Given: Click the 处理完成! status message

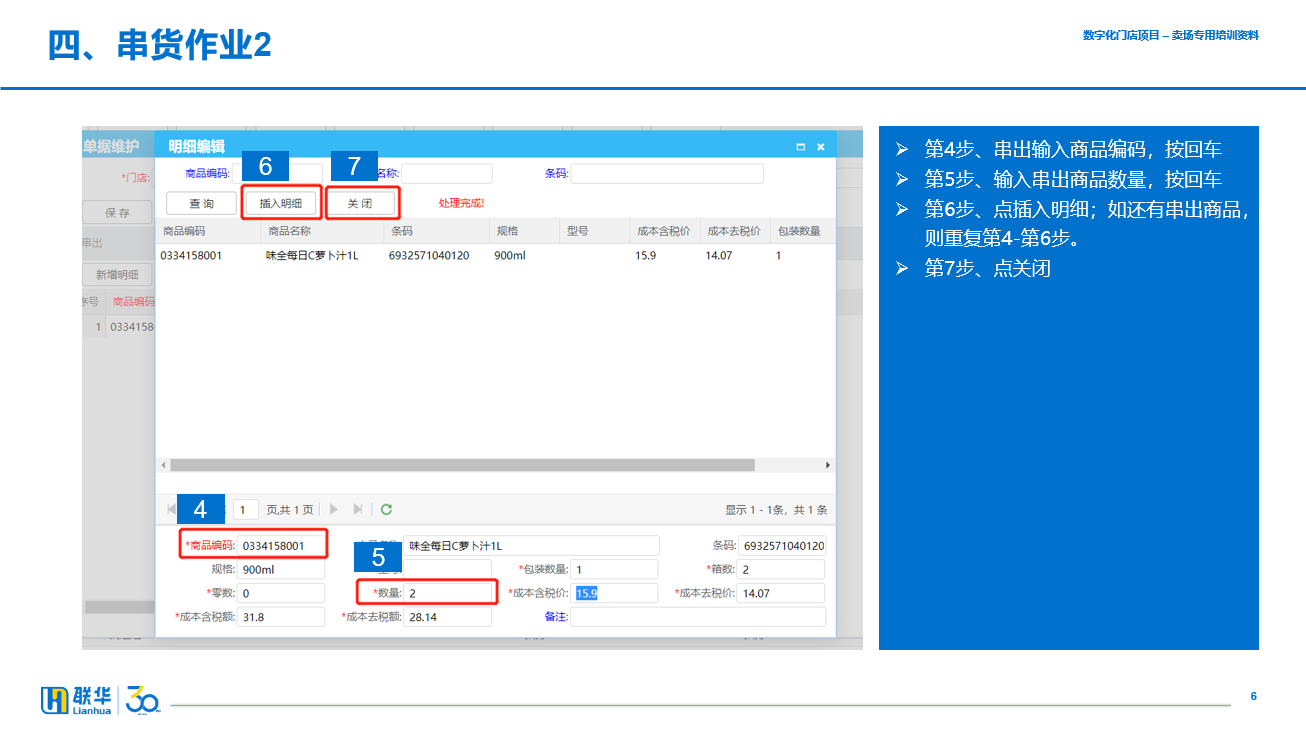Looking at the screenshot, I should click(461, 203).
